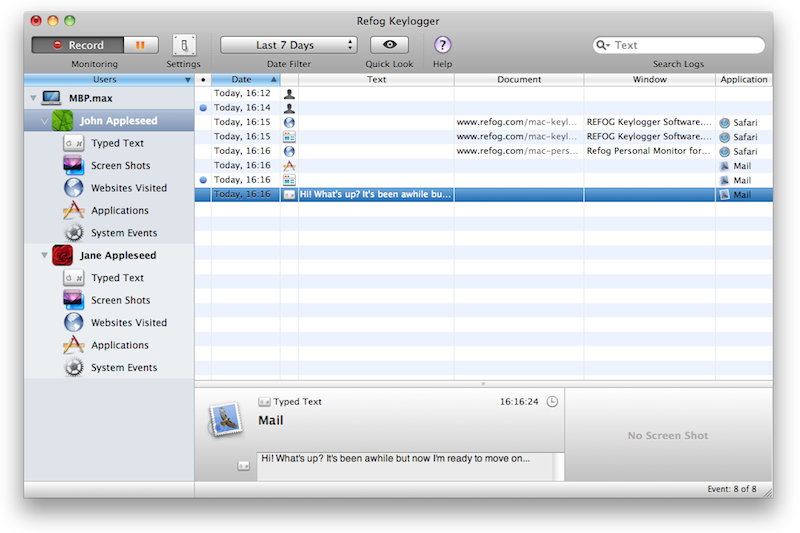The height and width of the screenshot is (533, 800).
Task: Sort by the Date column header
Action: click(245, 80)
